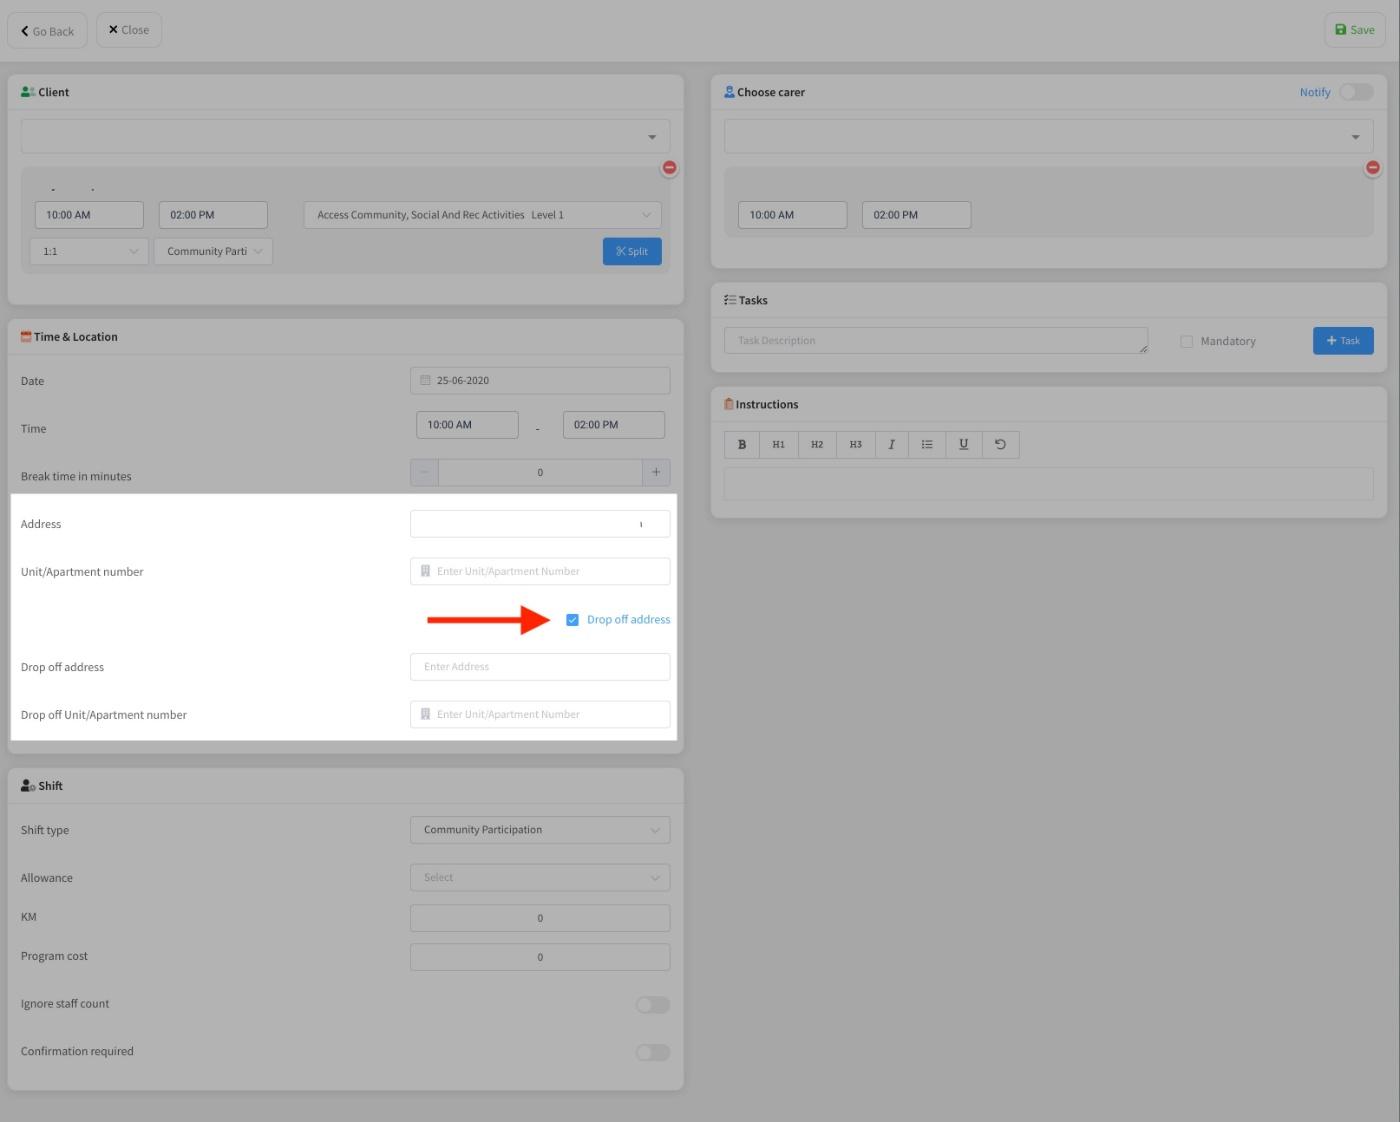The width and height of the screenshot is (1400, 1122).
Task: Edit carer start time 10:00 AM
Action: [793, 215]
